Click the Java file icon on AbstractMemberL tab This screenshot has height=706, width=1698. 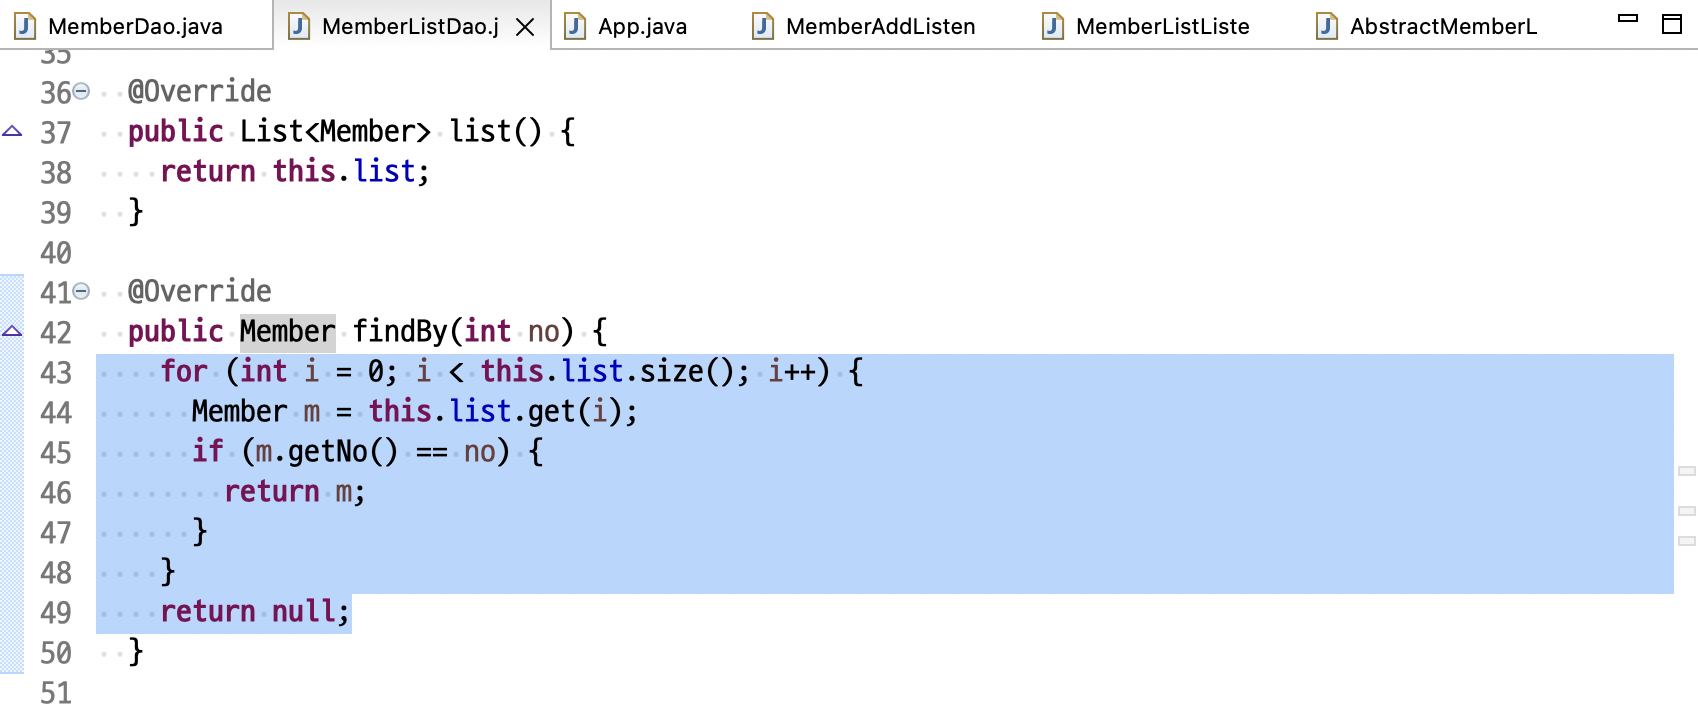click(1327, 26)
